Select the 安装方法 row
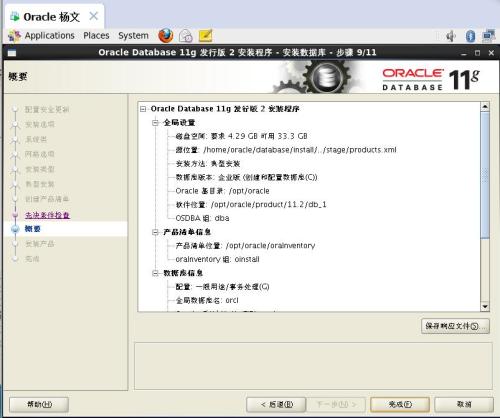Viewport: 500px width, 418px height. coord(208,163)
